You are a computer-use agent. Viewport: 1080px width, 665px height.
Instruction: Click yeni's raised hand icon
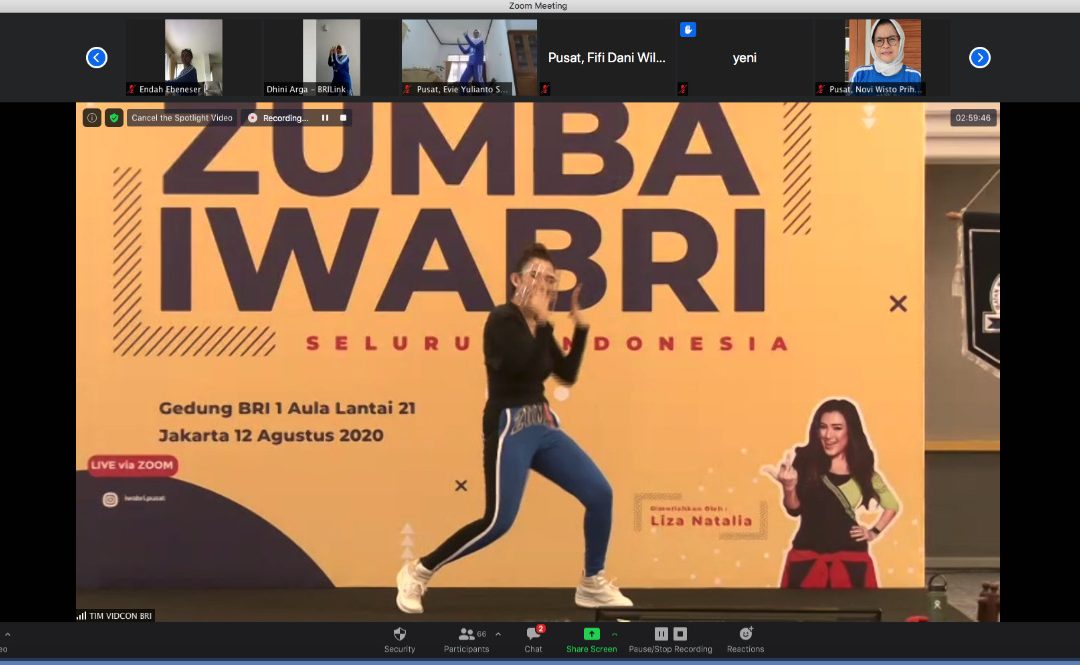[688, 30]
